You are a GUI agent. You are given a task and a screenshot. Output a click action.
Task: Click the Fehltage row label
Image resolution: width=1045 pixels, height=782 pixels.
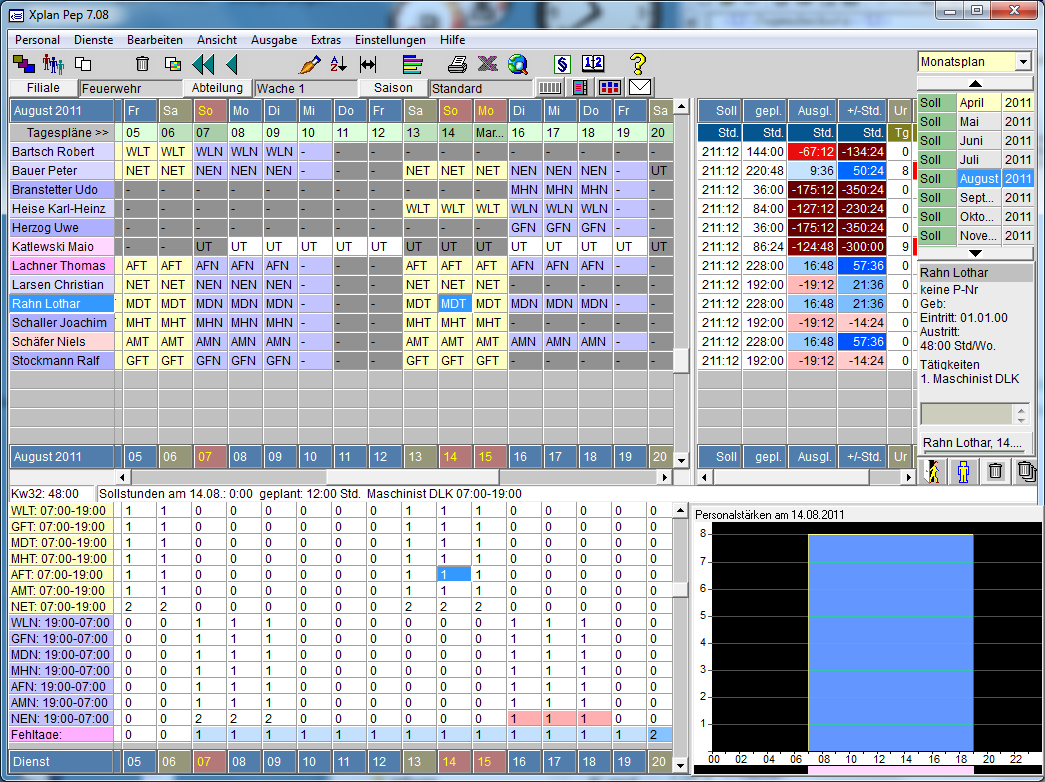pyautogui.click(x=61, y=735)
